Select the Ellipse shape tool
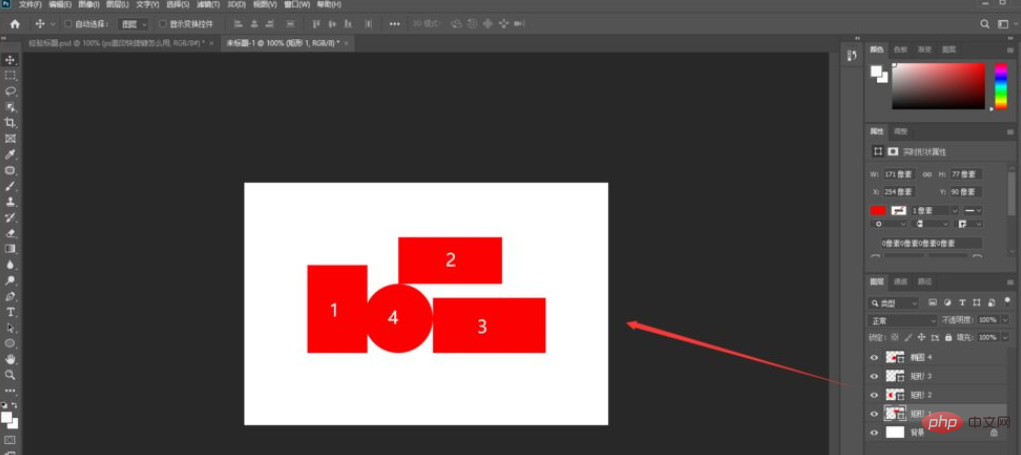Viewport: 1021px width, 455px height. [x=10, y=343]
